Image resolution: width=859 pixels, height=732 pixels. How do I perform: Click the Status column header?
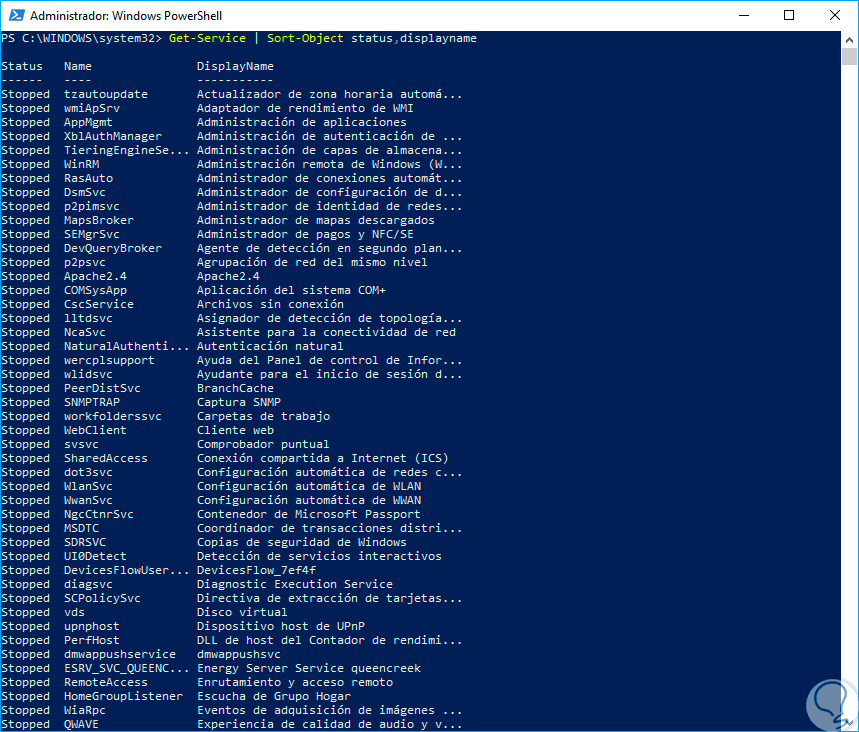[22, 66]
